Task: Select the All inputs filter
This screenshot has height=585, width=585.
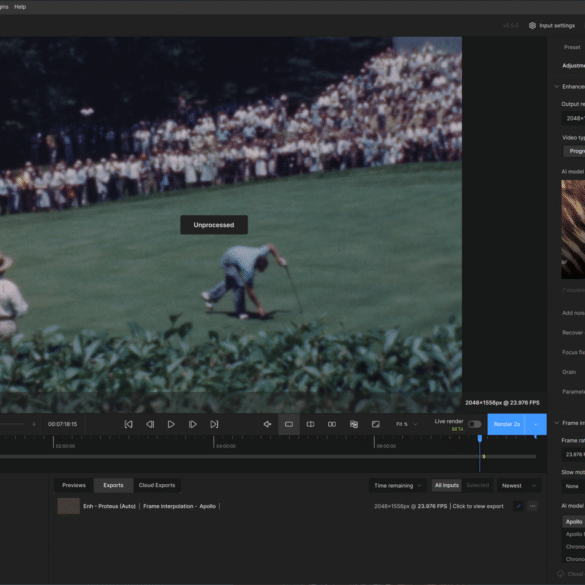Action: click(447, 485)
